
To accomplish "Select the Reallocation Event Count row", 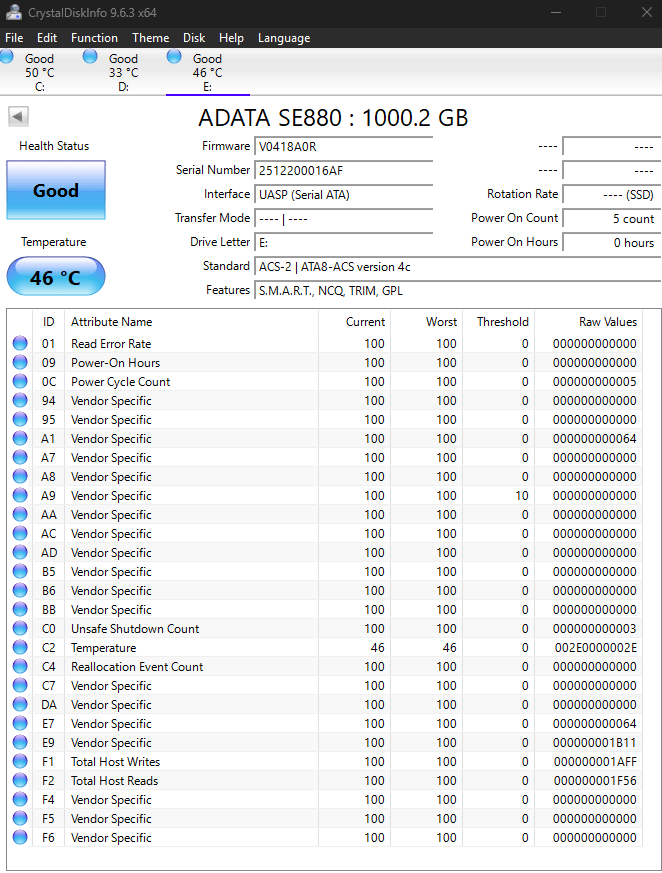I will pyautogui.click(x=137, y=667).
